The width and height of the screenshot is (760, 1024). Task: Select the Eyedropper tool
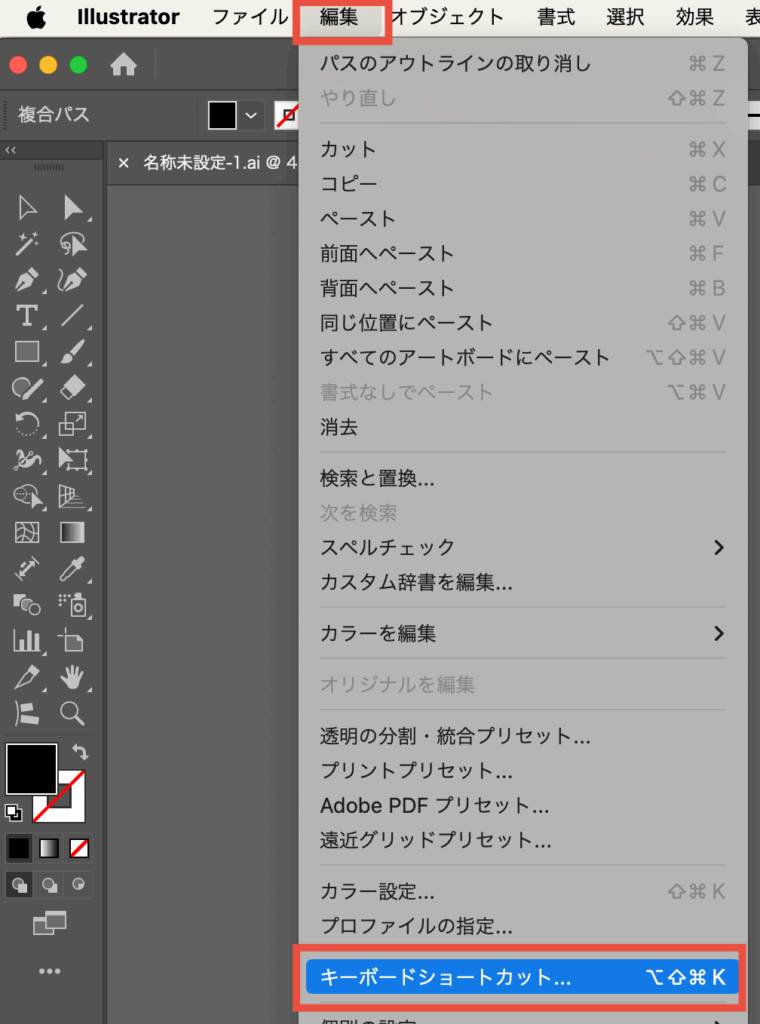click(72, 569)
